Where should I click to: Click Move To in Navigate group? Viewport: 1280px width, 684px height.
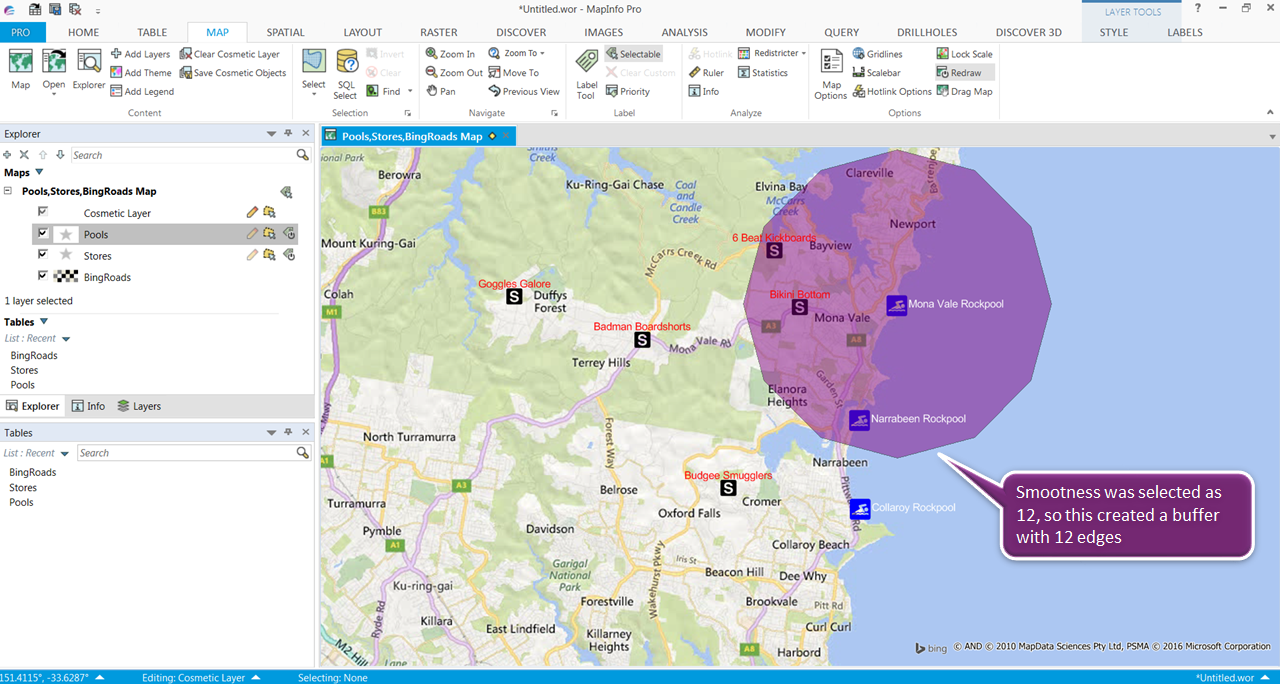[513, 73]
